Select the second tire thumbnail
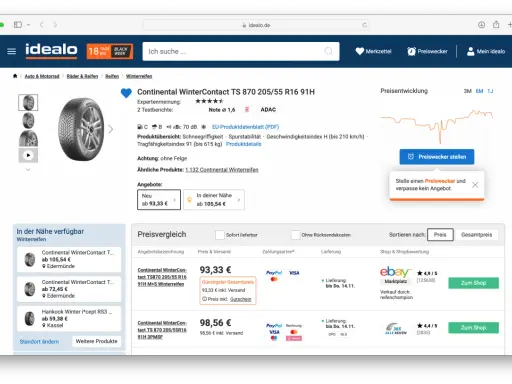This screenshot has height=384, width=512. coord(28,120)
